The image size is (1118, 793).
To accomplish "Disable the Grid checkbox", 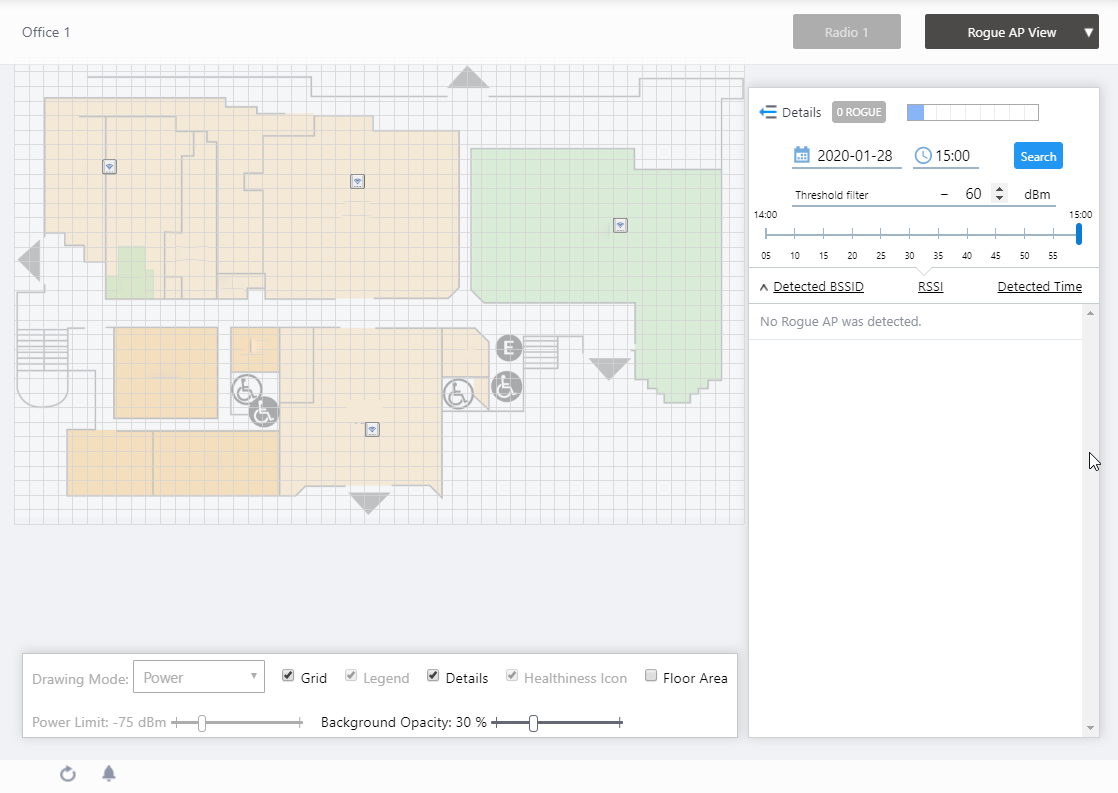I will (288, 676).
